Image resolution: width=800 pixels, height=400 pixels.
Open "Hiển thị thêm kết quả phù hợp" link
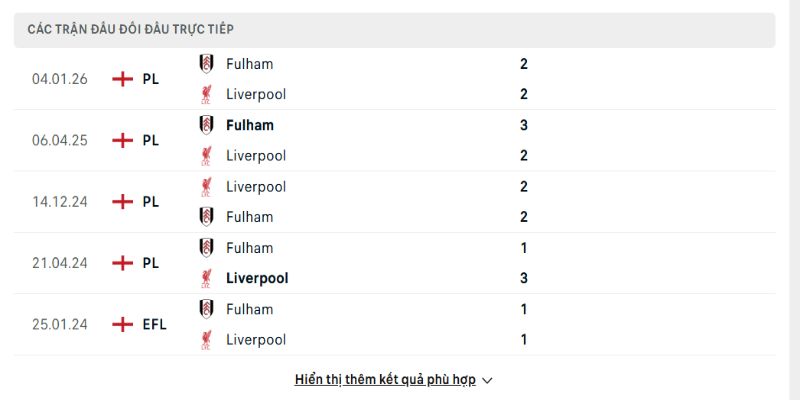click(386, 380)
